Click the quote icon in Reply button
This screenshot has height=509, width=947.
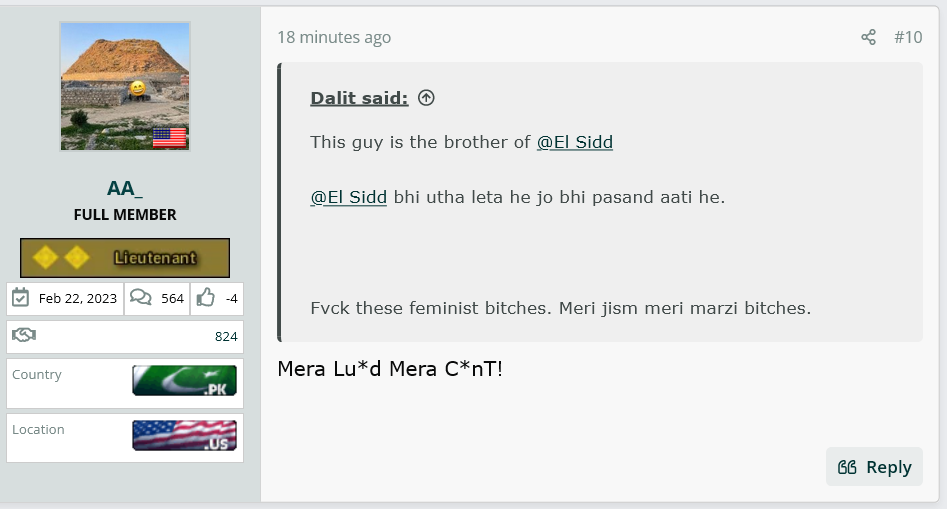847,467
